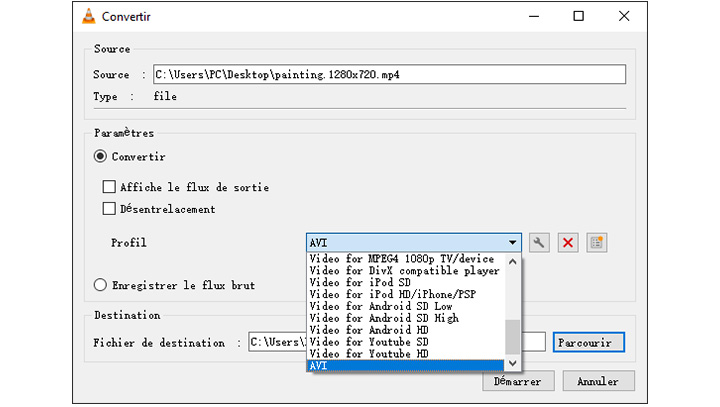Delete selected profile with red X
Viewport: 720px width, 407px height.
568,243
